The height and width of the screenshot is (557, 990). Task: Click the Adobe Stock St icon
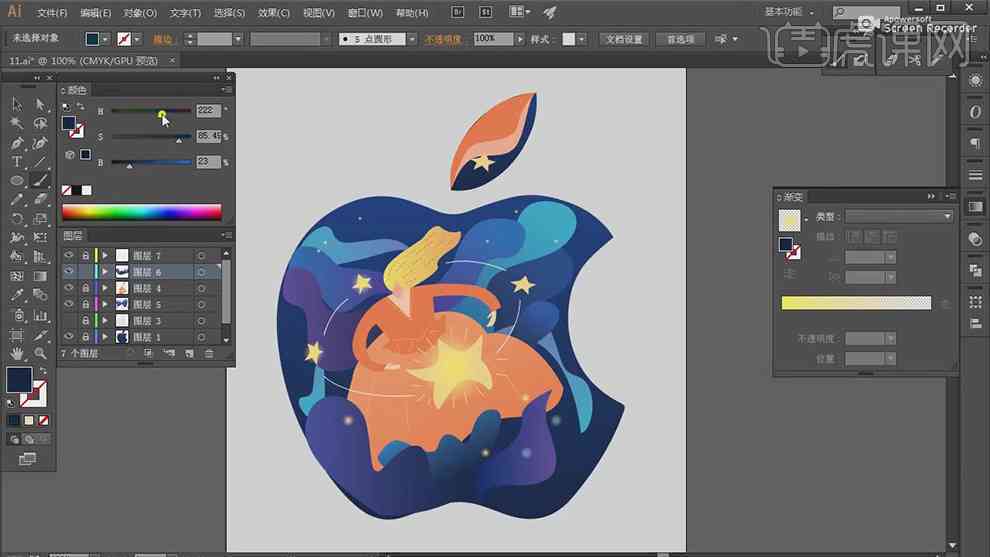pos(486,12)
